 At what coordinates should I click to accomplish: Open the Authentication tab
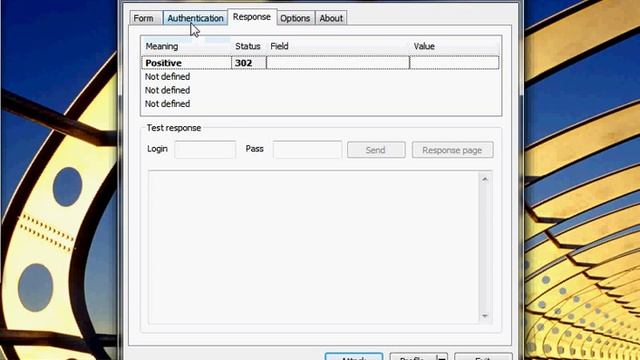point(195,18)
